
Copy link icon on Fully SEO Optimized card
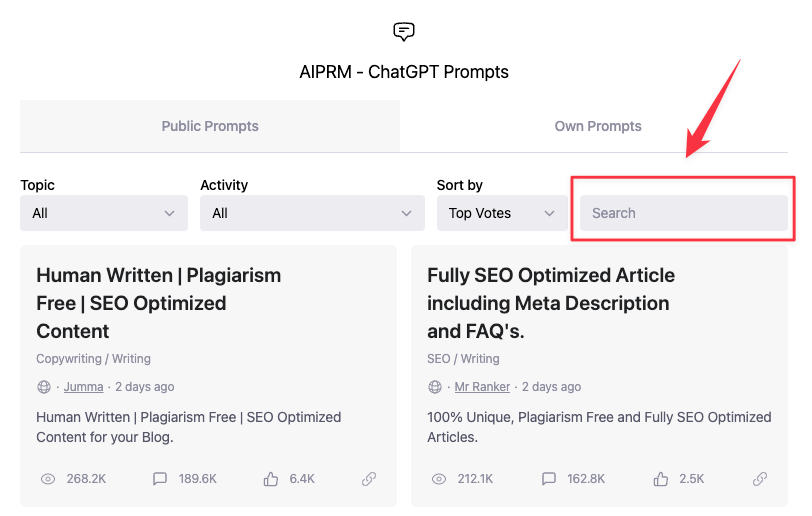(x=760, y=479)
